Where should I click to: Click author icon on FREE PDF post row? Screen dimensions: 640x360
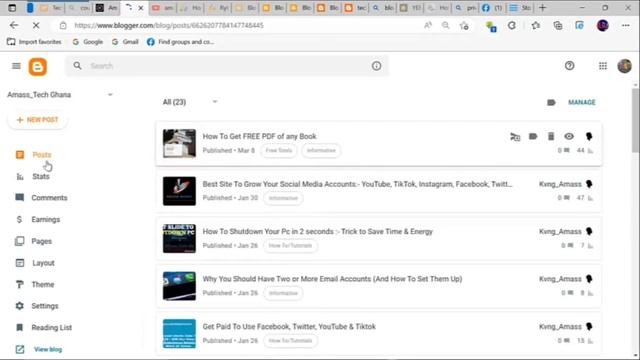(x=589, y=136)
